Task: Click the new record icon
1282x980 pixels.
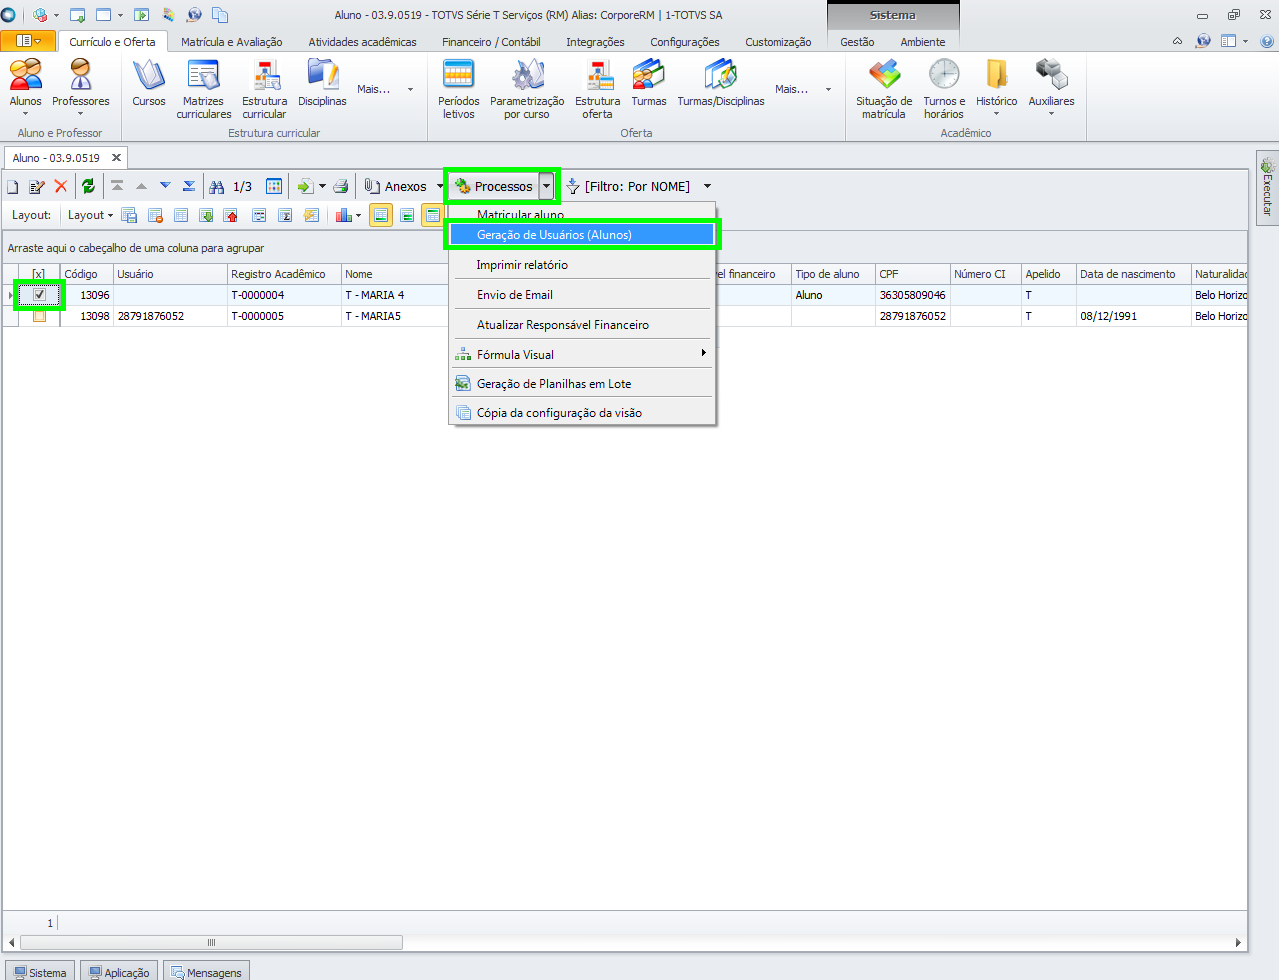Action: point(13,187)
